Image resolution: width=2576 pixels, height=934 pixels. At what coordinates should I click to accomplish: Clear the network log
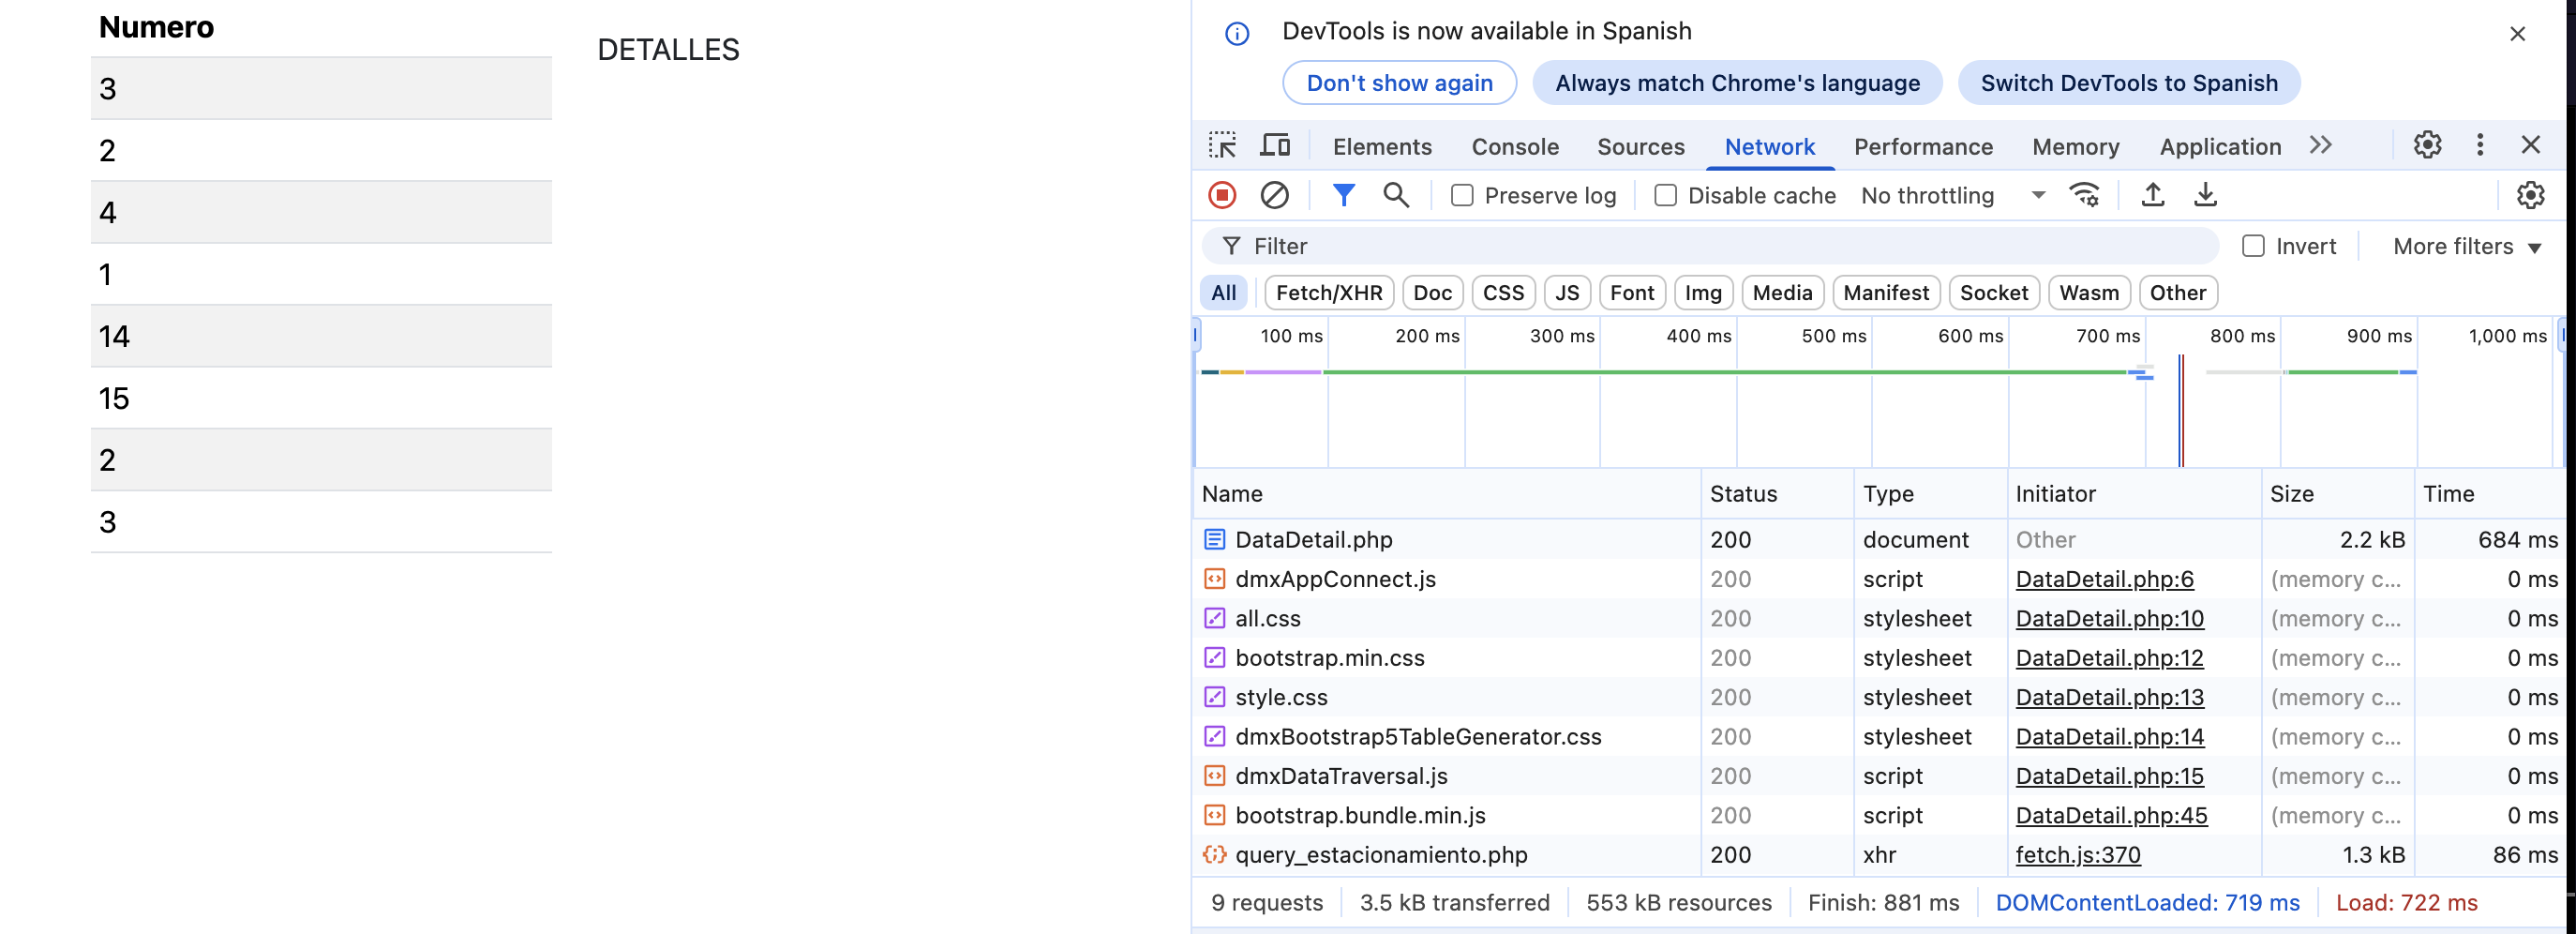coord(1274,195)
